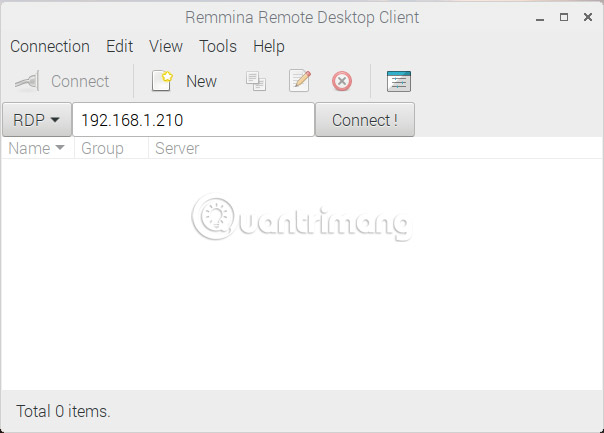Screen dimensions: 604x433
Task: Open the Tools menu
Action: (x=218, y=47)
